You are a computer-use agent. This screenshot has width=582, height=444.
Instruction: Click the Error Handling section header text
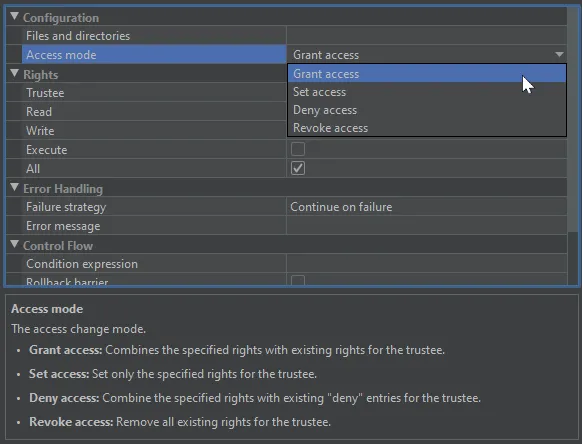point(63,189)
